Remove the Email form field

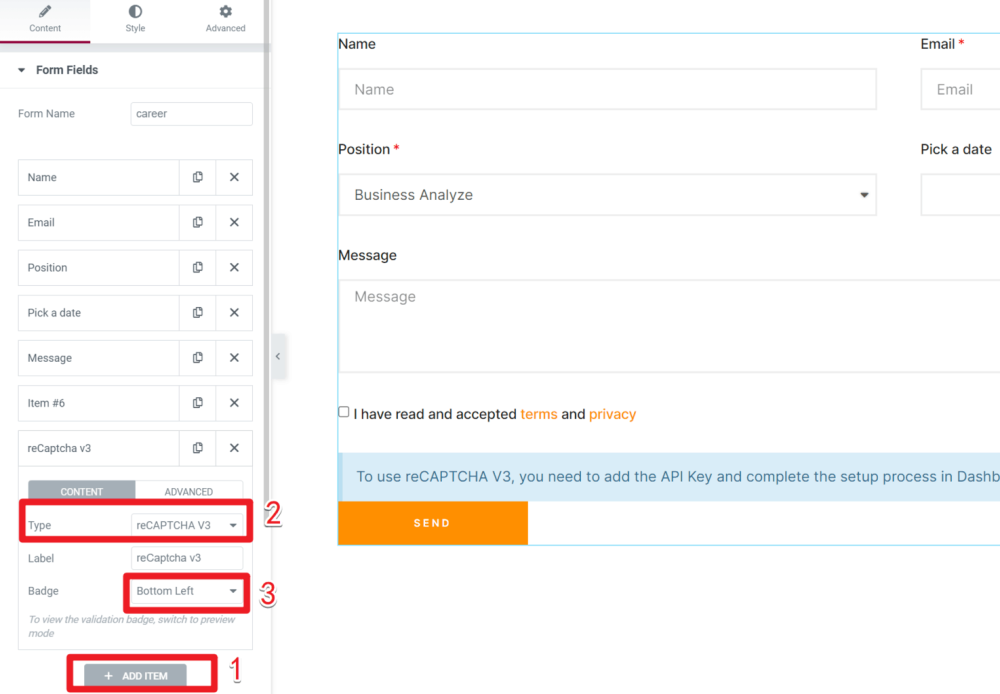234,223
